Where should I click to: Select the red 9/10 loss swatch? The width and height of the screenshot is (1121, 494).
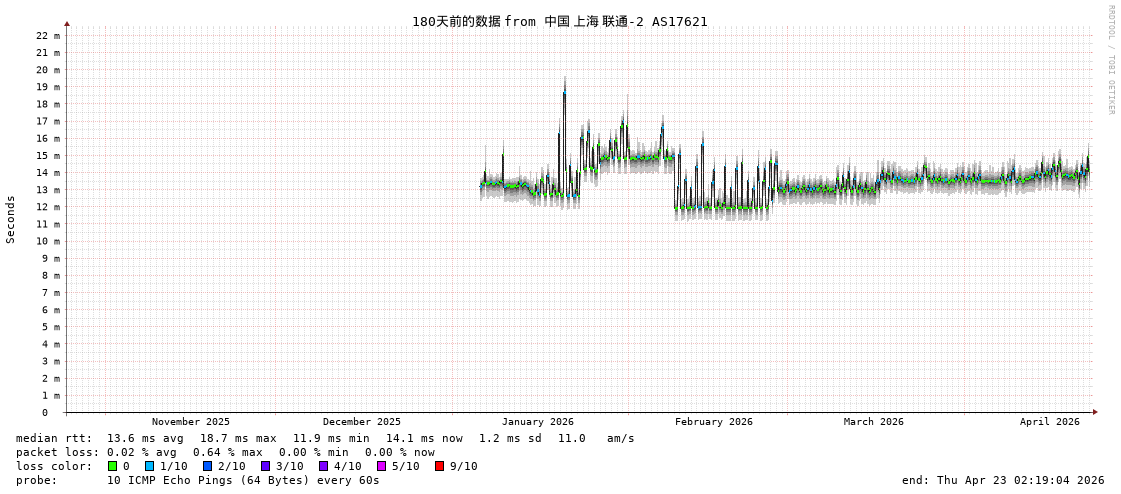(x=439, y=466)
